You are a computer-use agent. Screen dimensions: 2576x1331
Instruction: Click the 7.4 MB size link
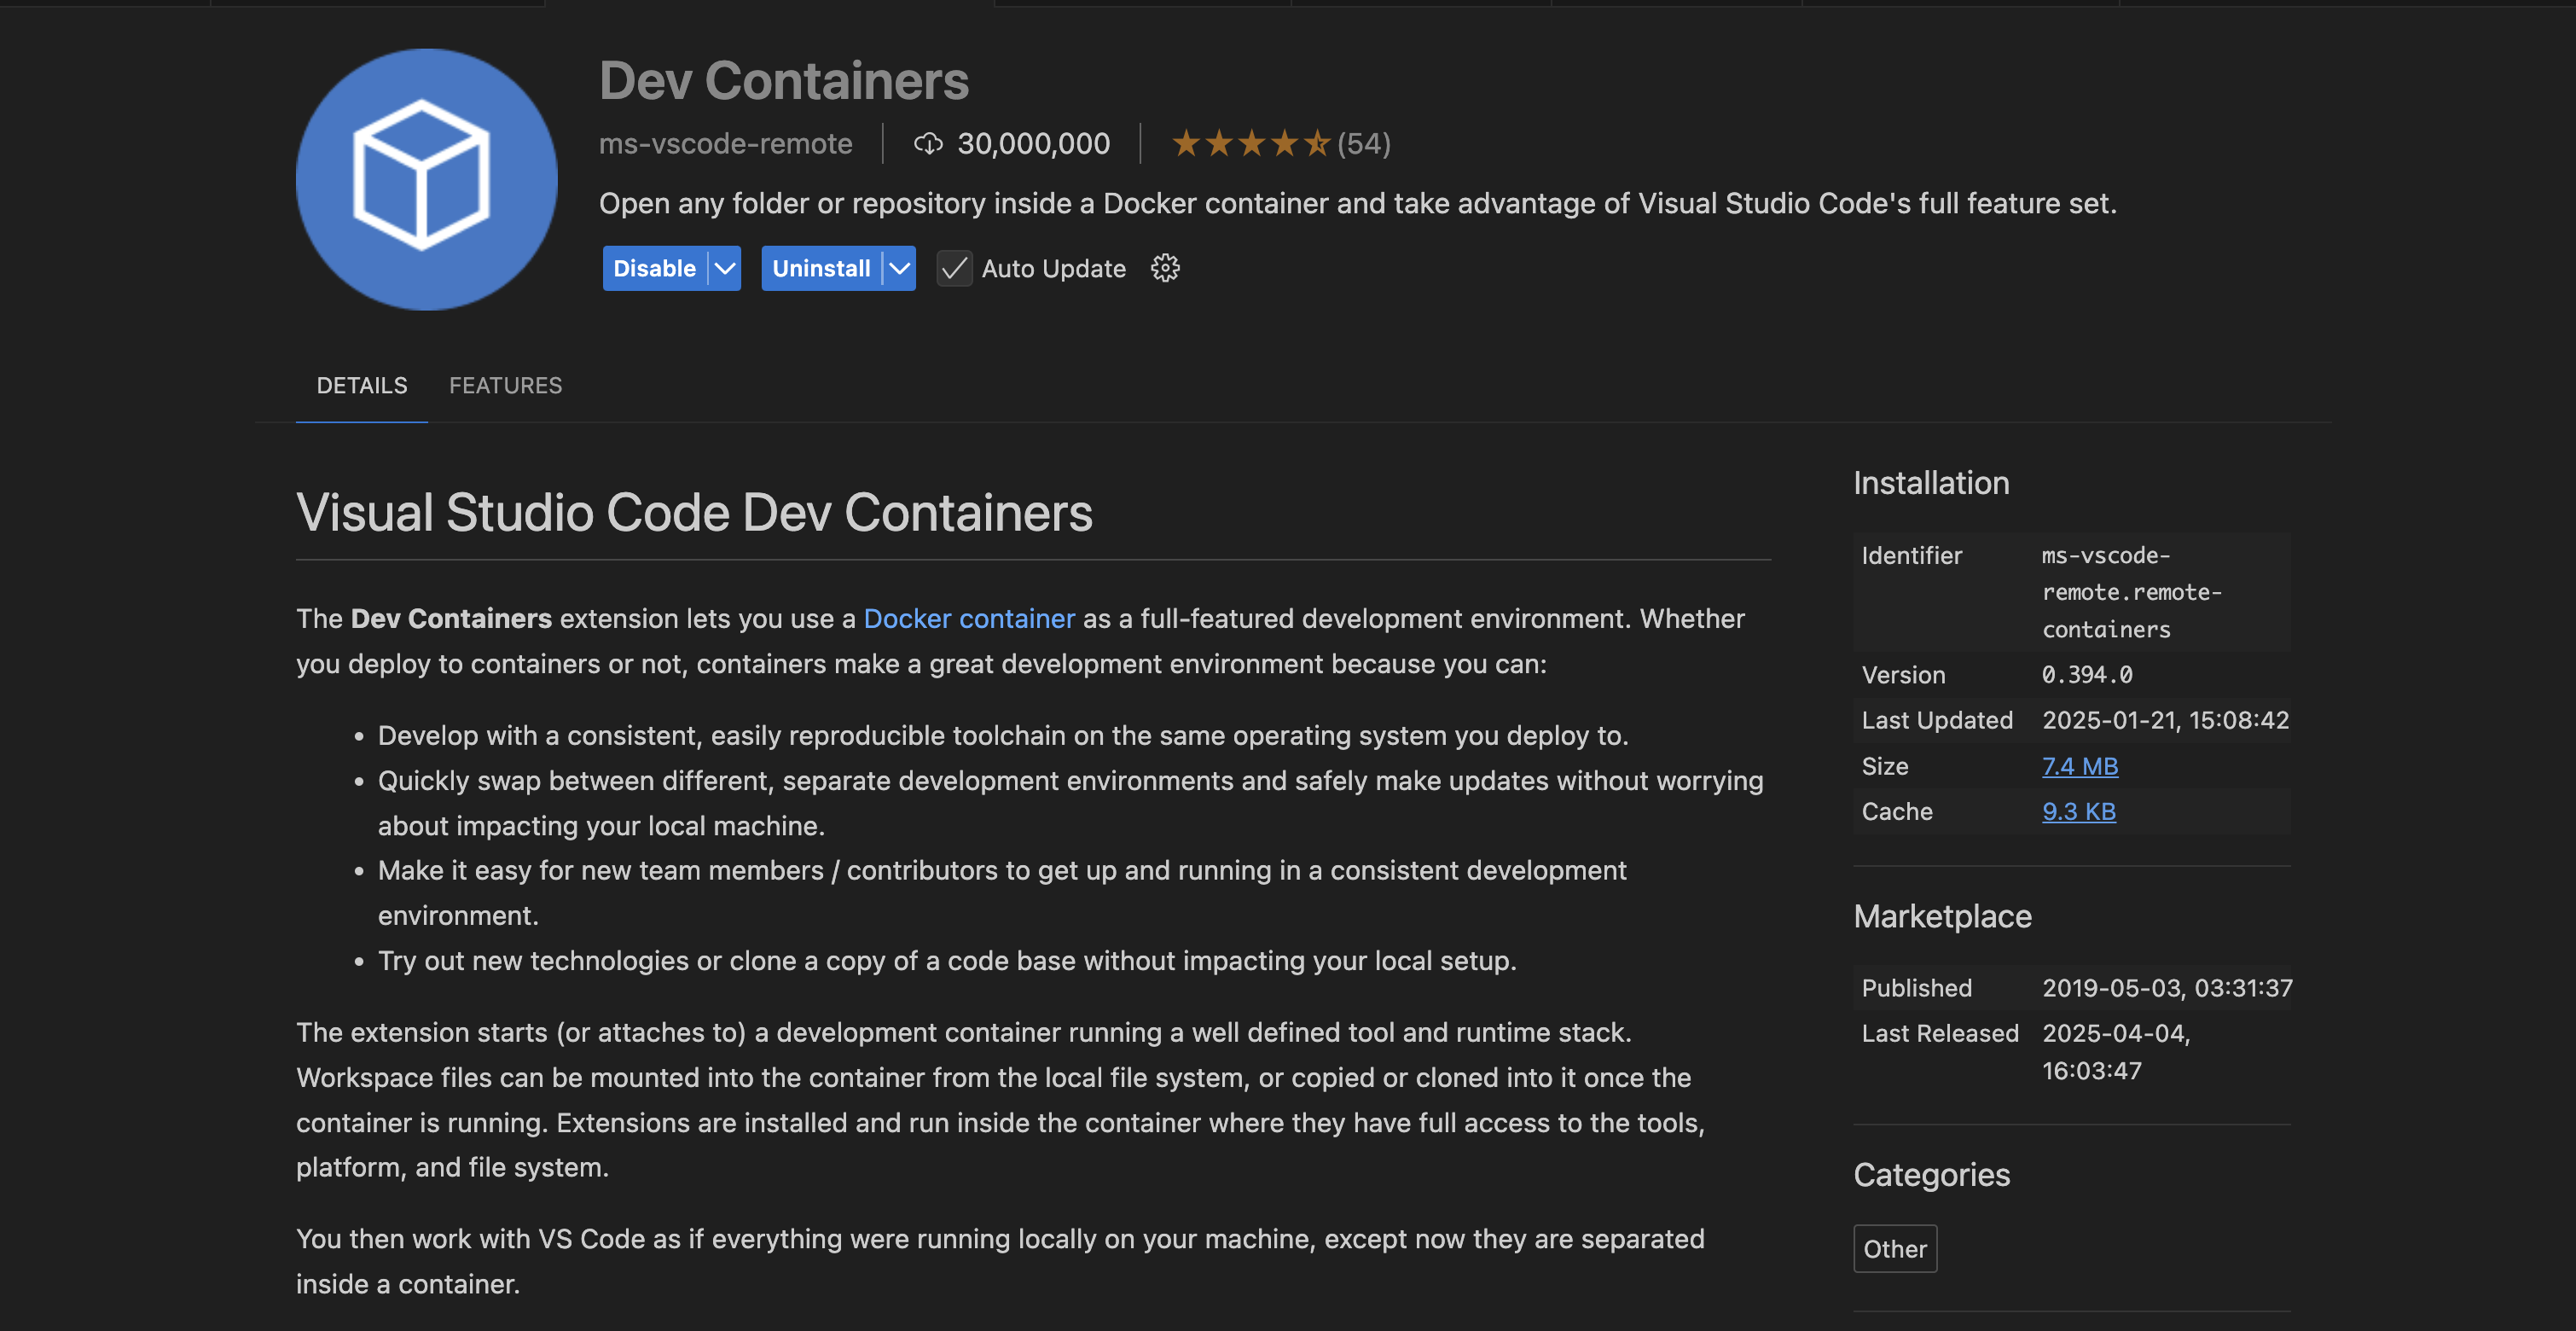click(x=2079, y=766)
